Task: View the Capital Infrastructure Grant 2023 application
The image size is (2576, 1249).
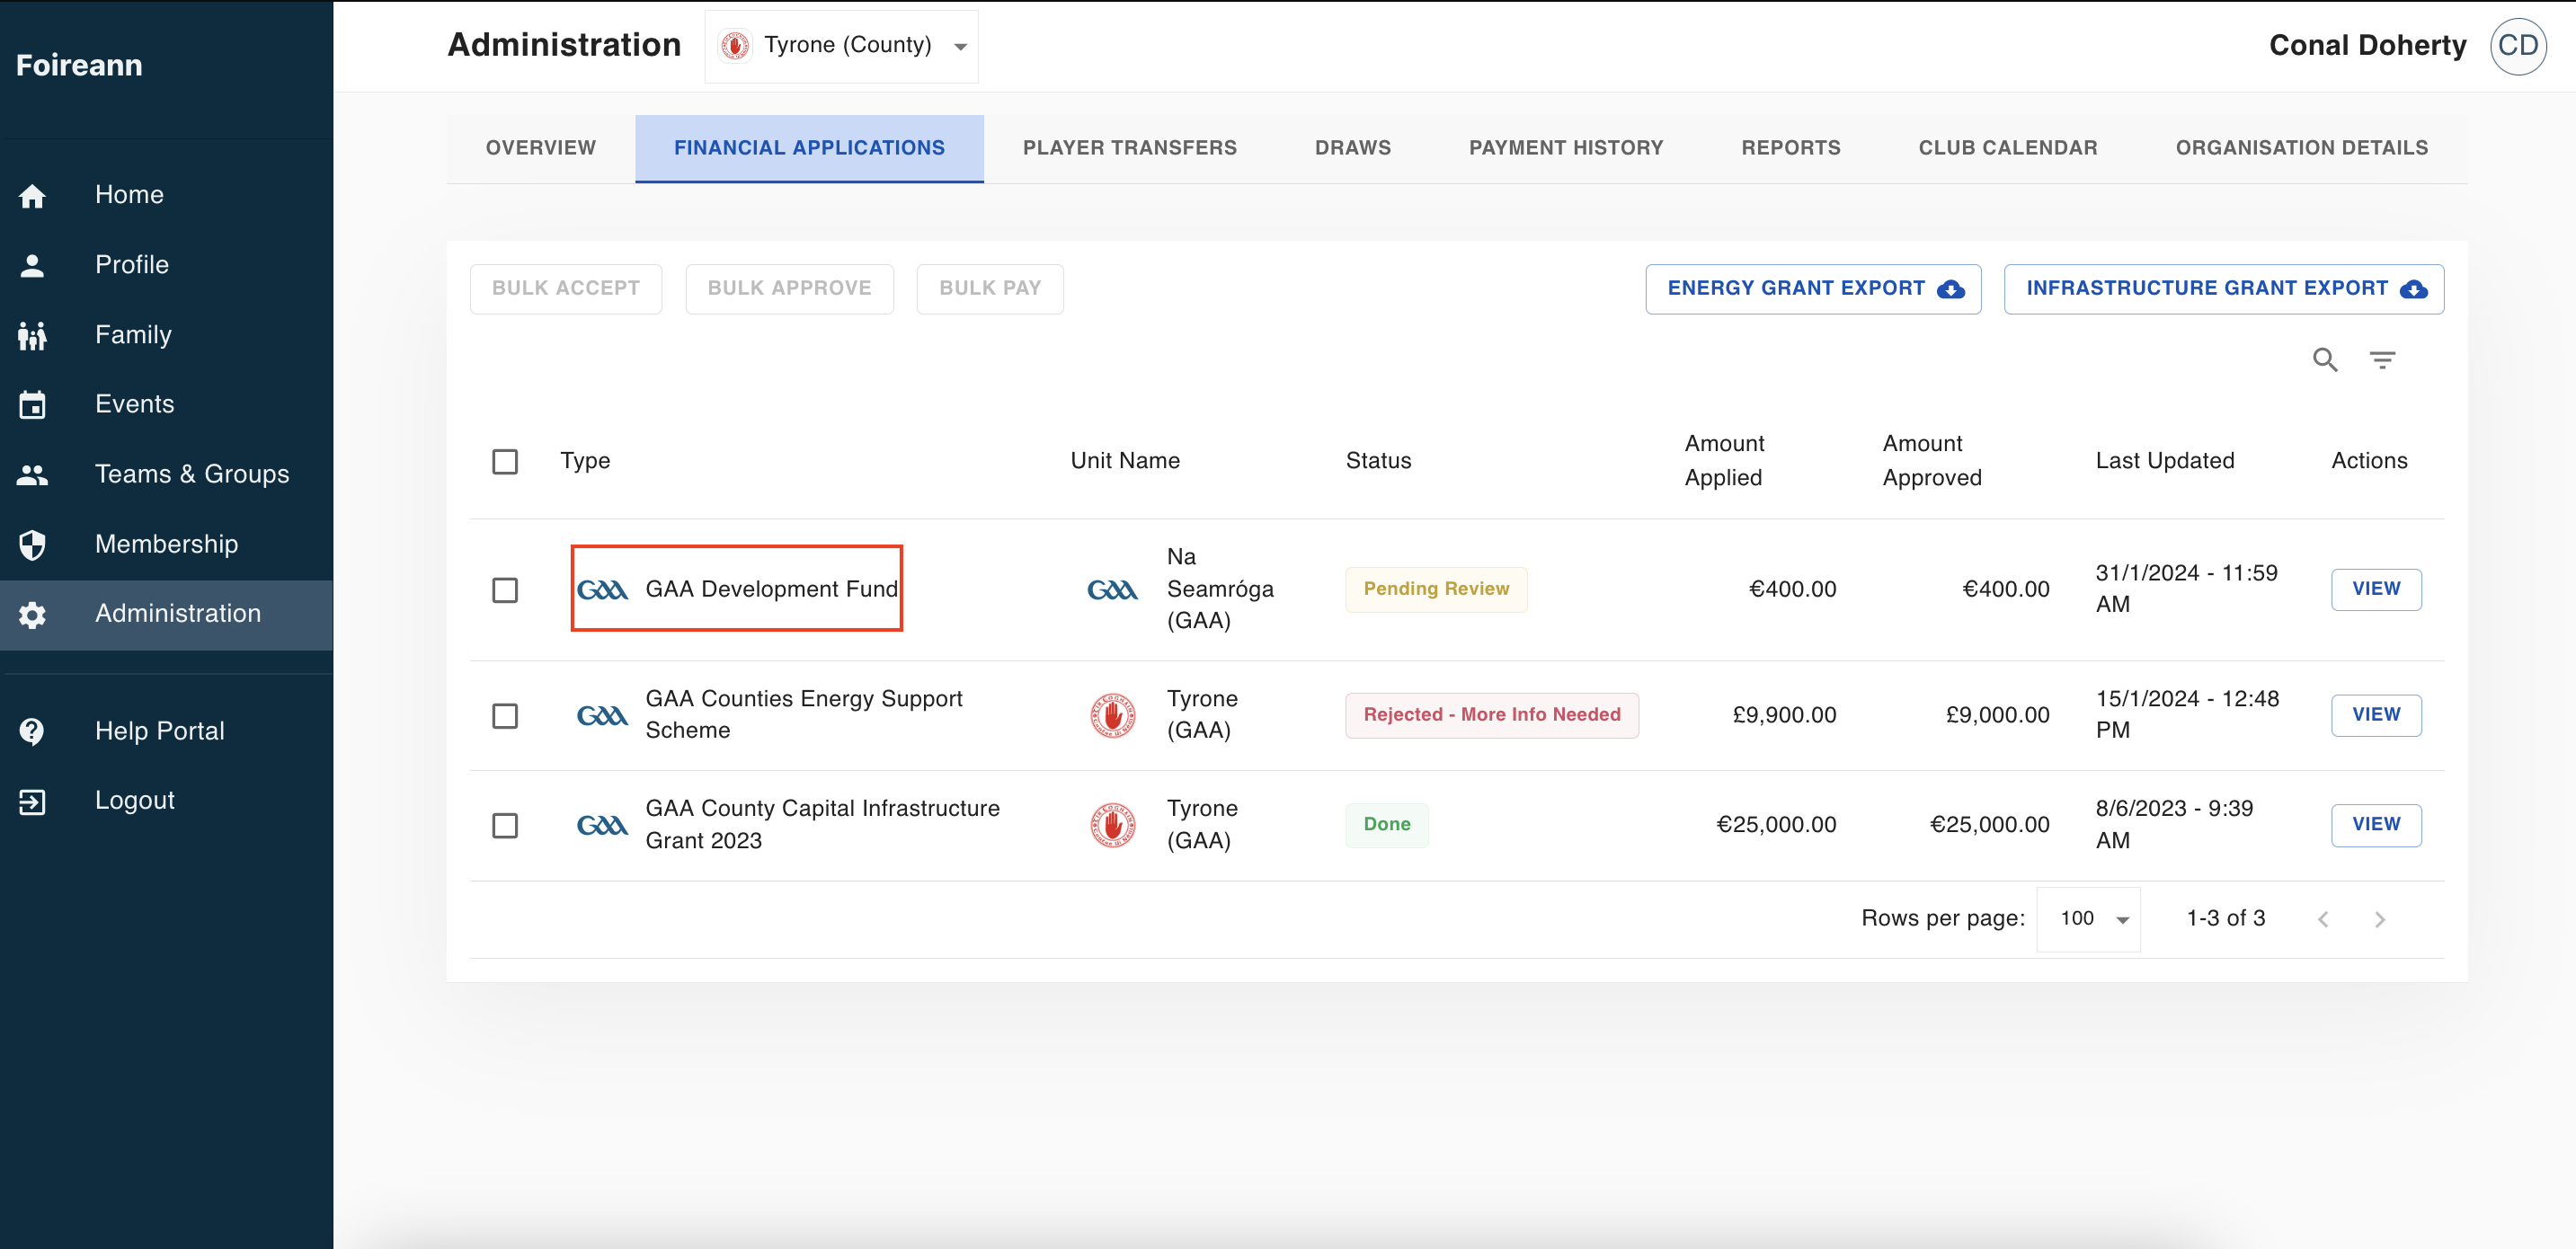Action: (2376, 825)
